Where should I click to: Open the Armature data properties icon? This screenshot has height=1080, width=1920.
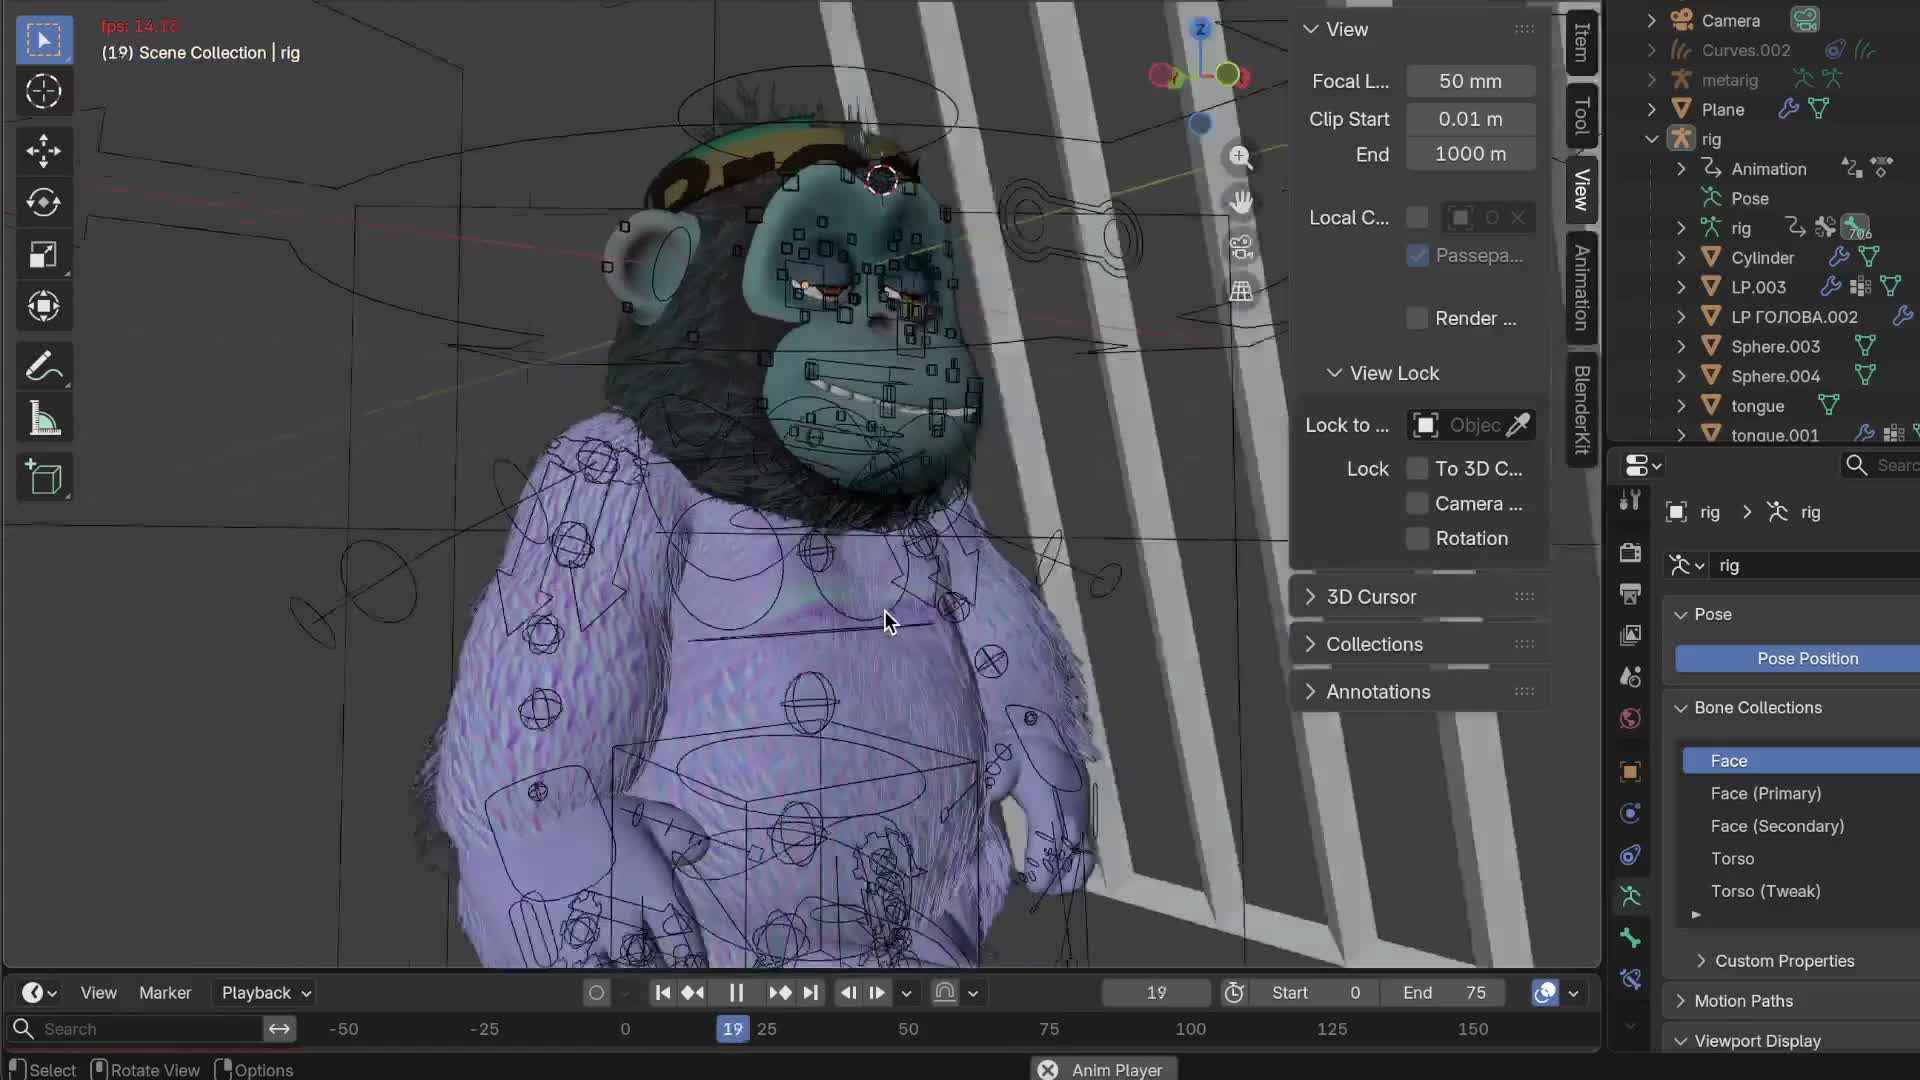click(x=1630, y=896)
